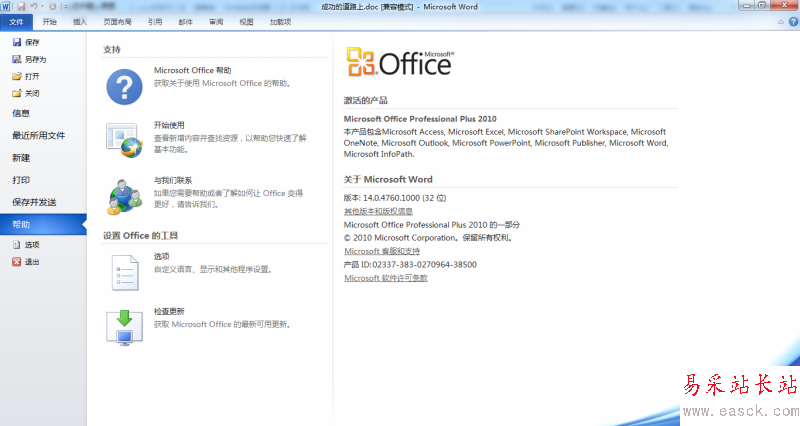Click the Undo icon in quick access toolbar
The height and width of the screenshot is (426, 800).
34,7
